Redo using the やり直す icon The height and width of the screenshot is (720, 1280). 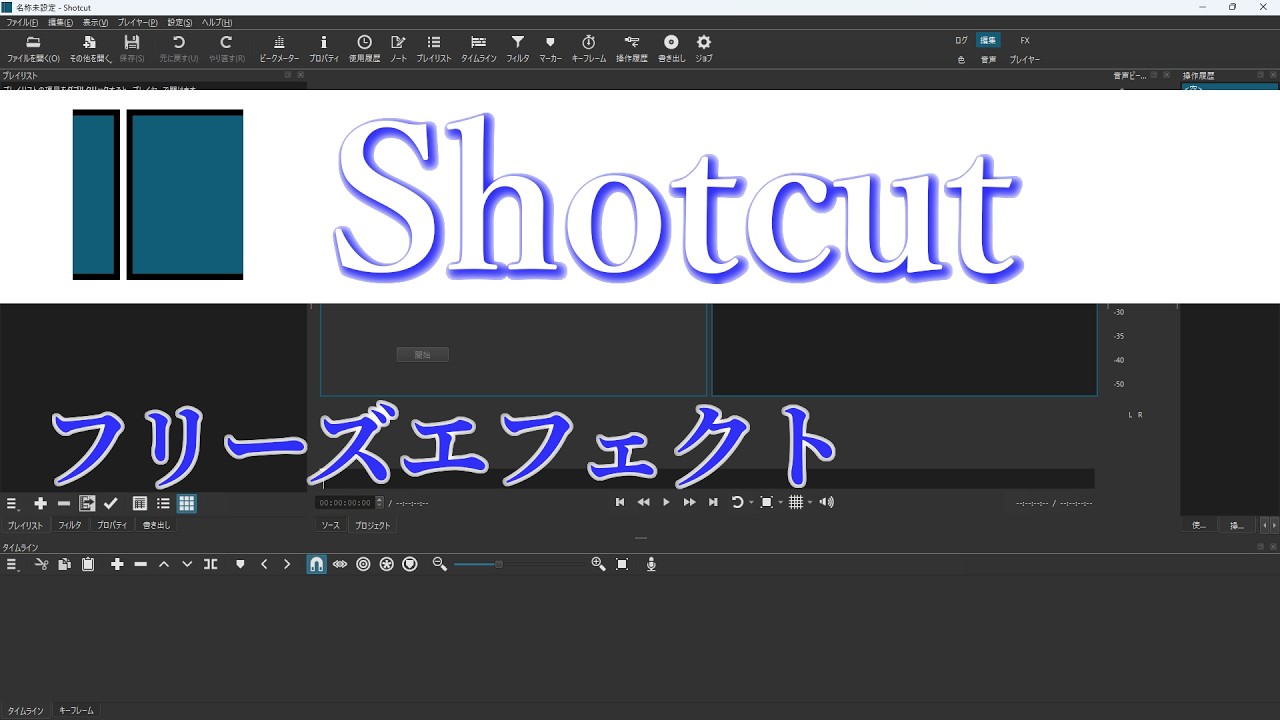[227, 48]
